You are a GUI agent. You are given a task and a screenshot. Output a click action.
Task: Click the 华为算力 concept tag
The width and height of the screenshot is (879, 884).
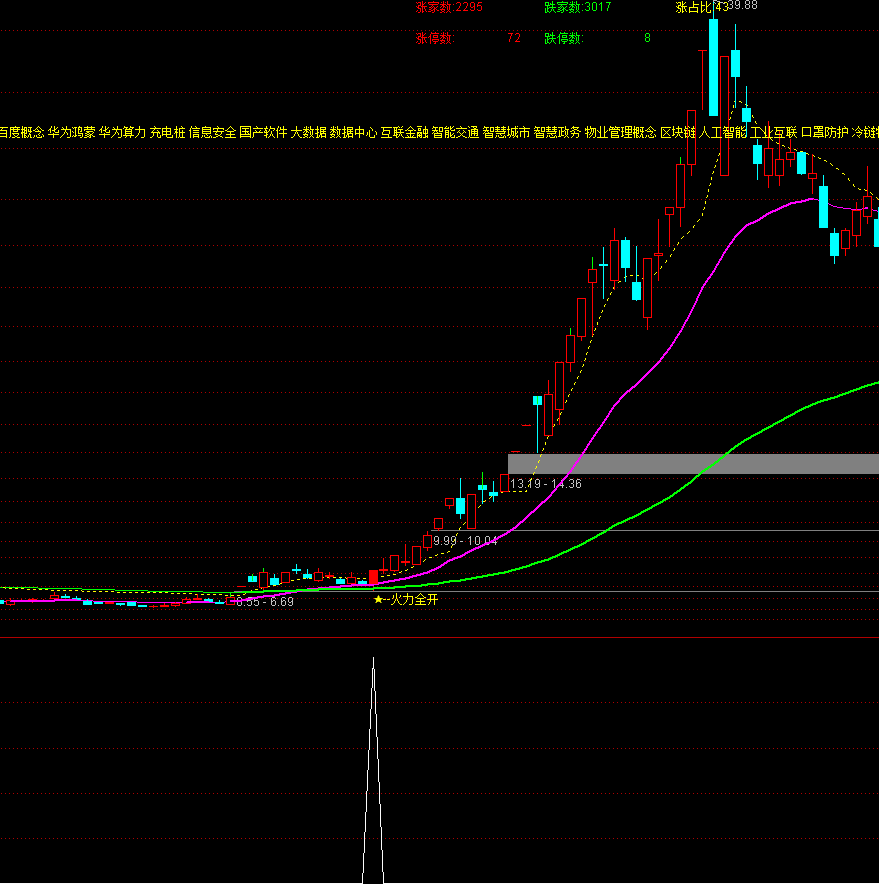[x=123, y=132]
